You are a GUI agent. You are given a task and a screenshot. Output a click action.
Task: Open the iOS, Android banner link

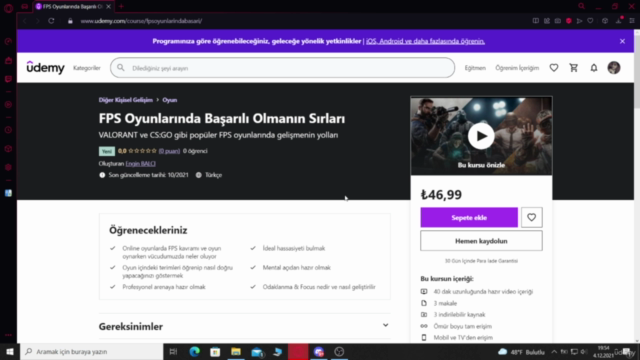pos(425,41)
